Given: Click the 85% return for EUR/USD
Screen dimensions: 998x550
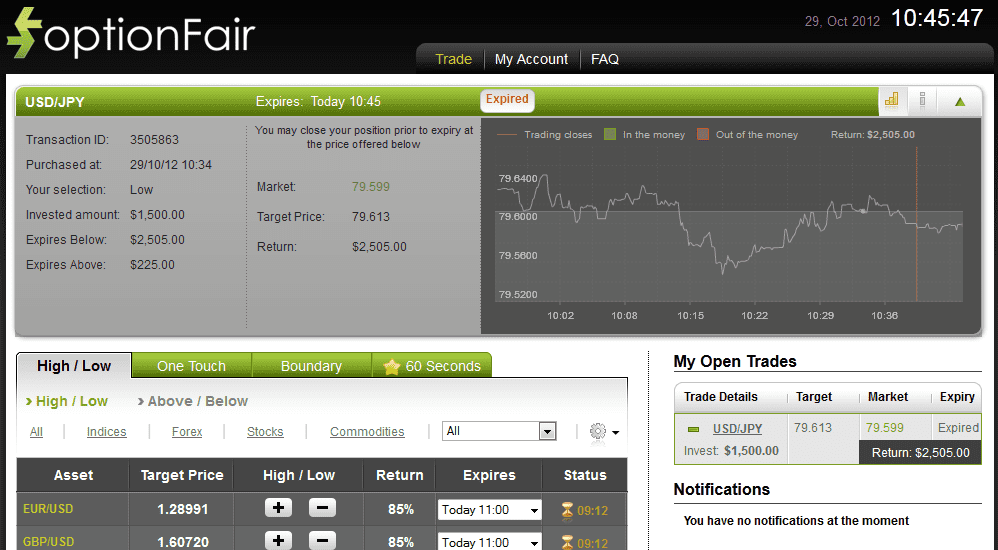Looking at the screenshot, I should [401, 509].
